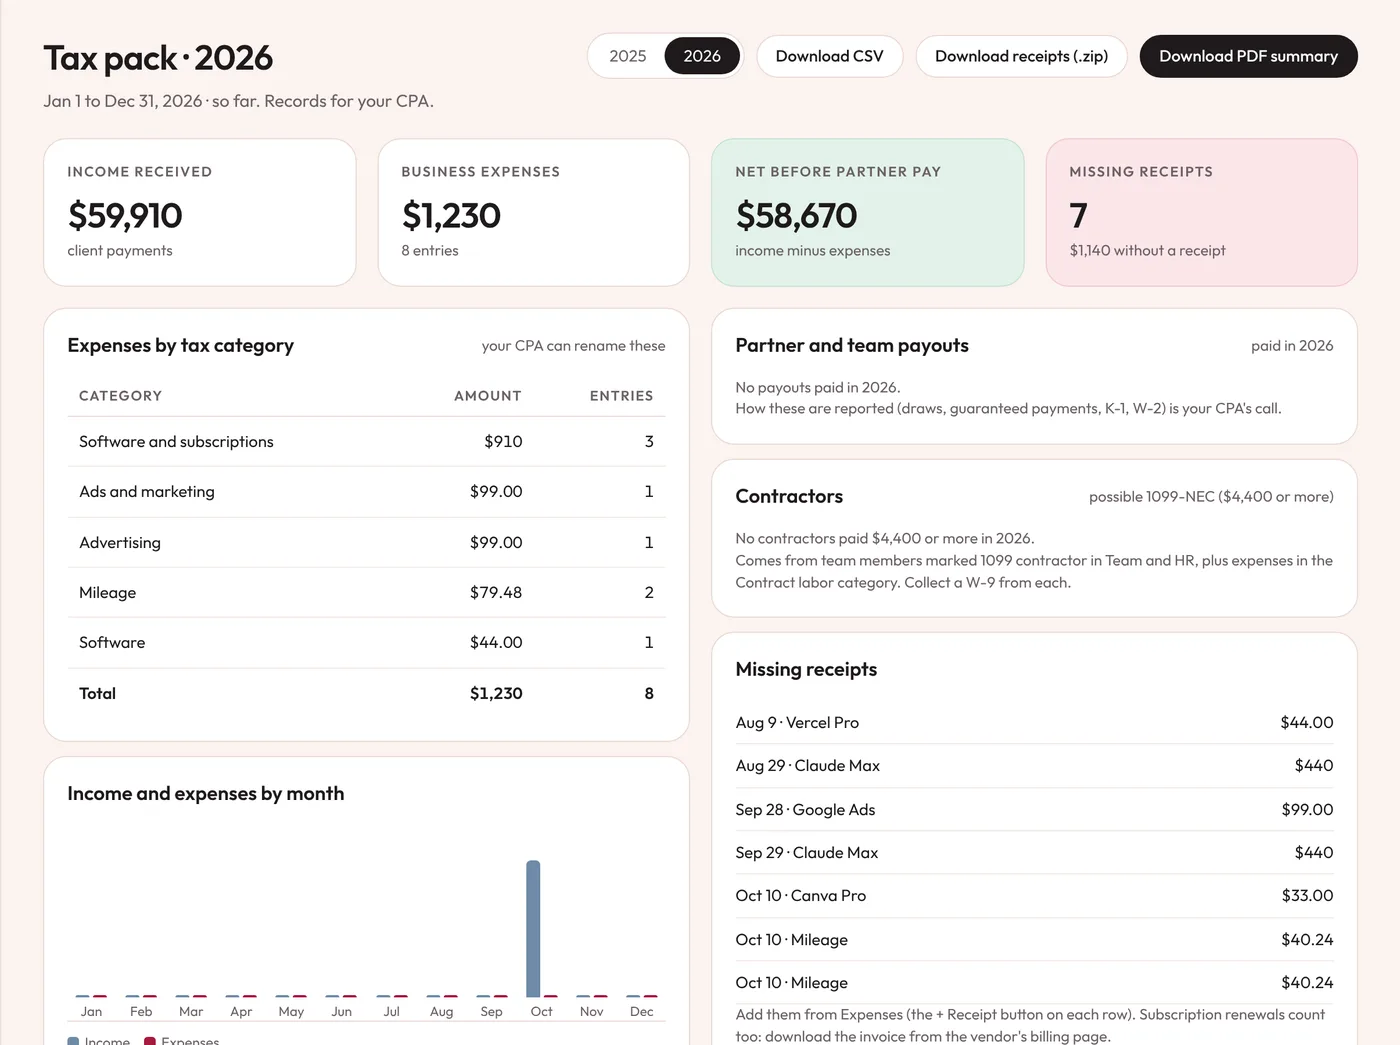Click the CATEGORY column header
Viewport: 1400px width, 1045px height.
click(120, 396)
